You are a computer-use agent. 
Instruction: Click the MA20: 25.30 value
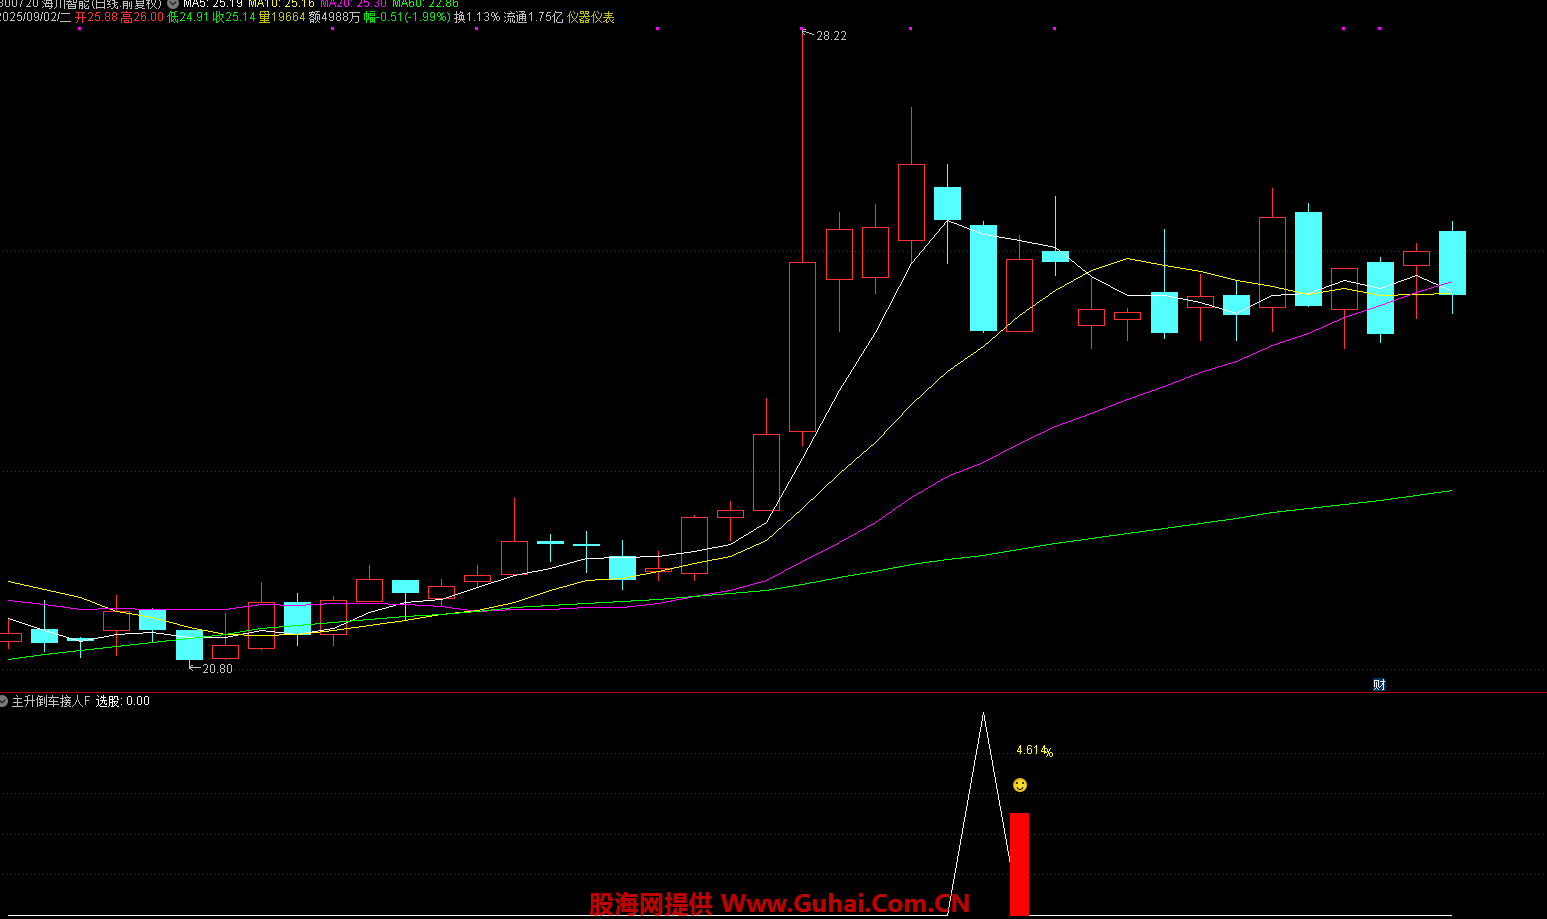click(x=353, y=4)
